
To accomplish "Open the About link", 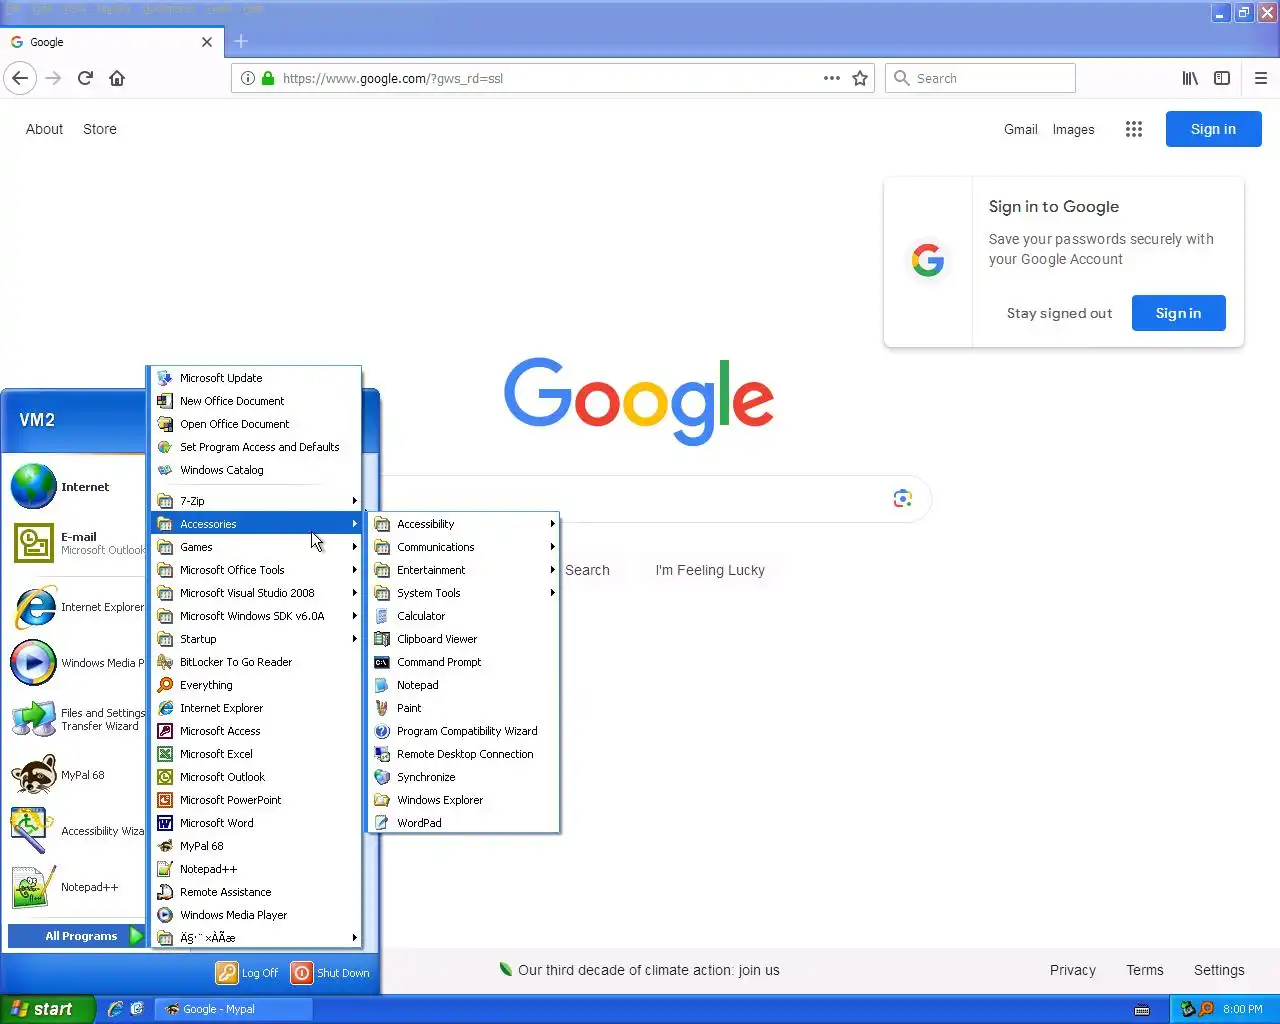I will (44, 129).
